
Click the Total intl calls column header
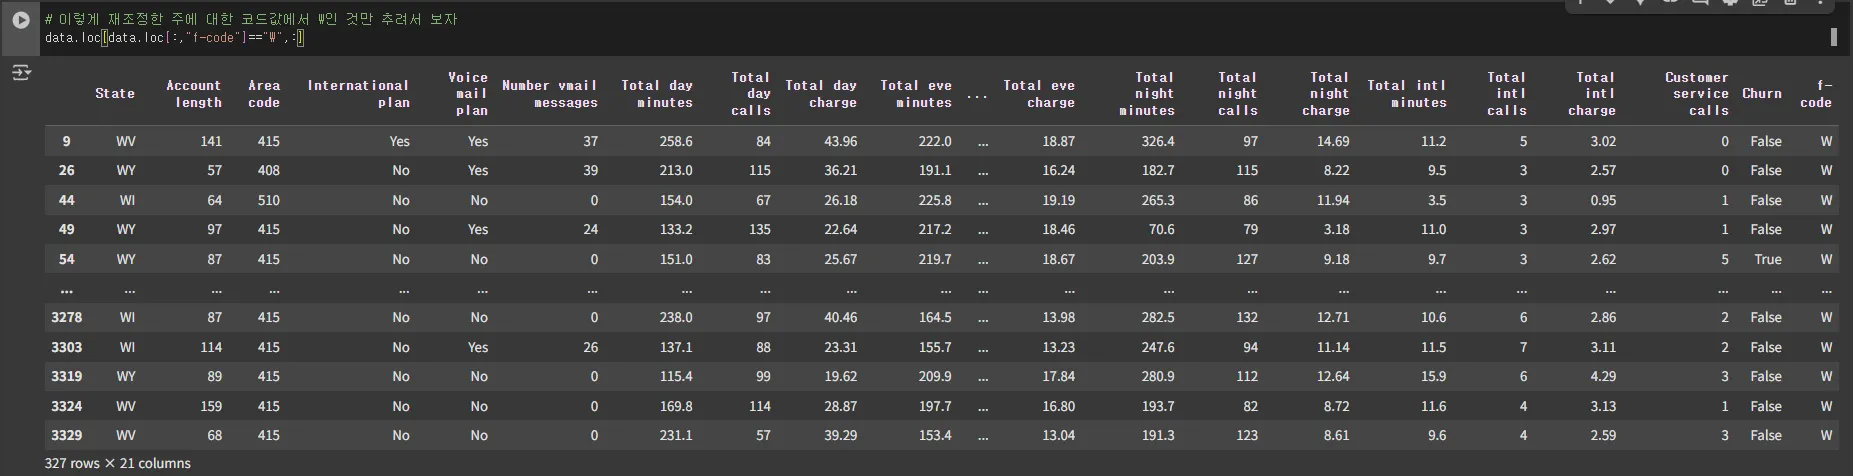[1507, 93]
